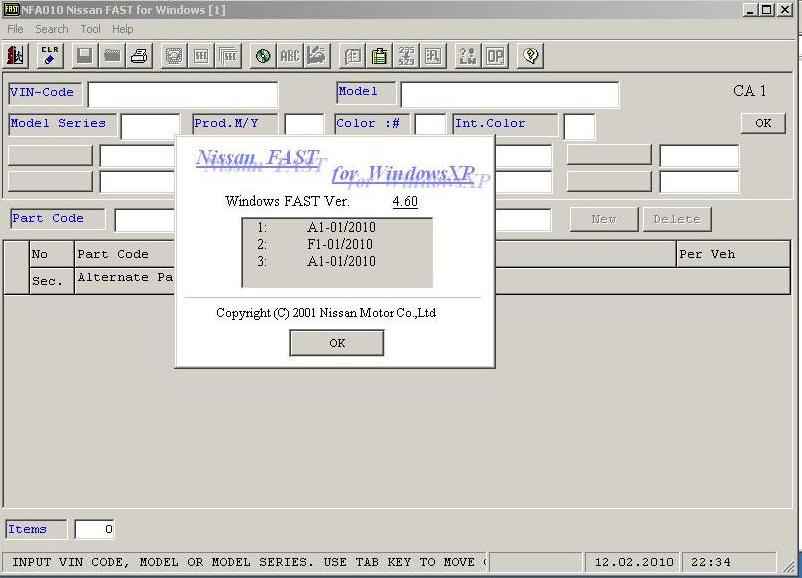Click the status bar date 12.02.2010
802x578 pixels.
(633, 562)
